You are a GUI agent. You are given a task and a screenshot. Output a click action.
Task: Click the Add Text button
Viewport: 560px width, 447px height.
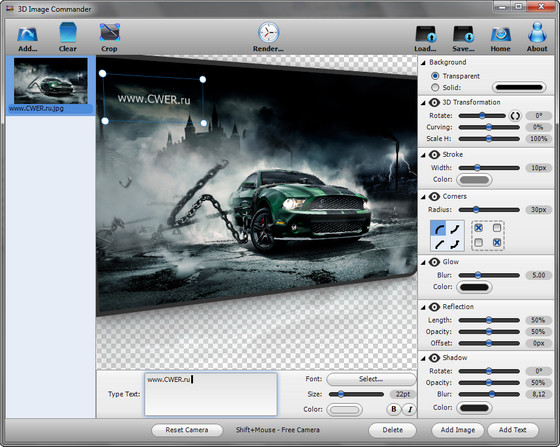(512, 430)
